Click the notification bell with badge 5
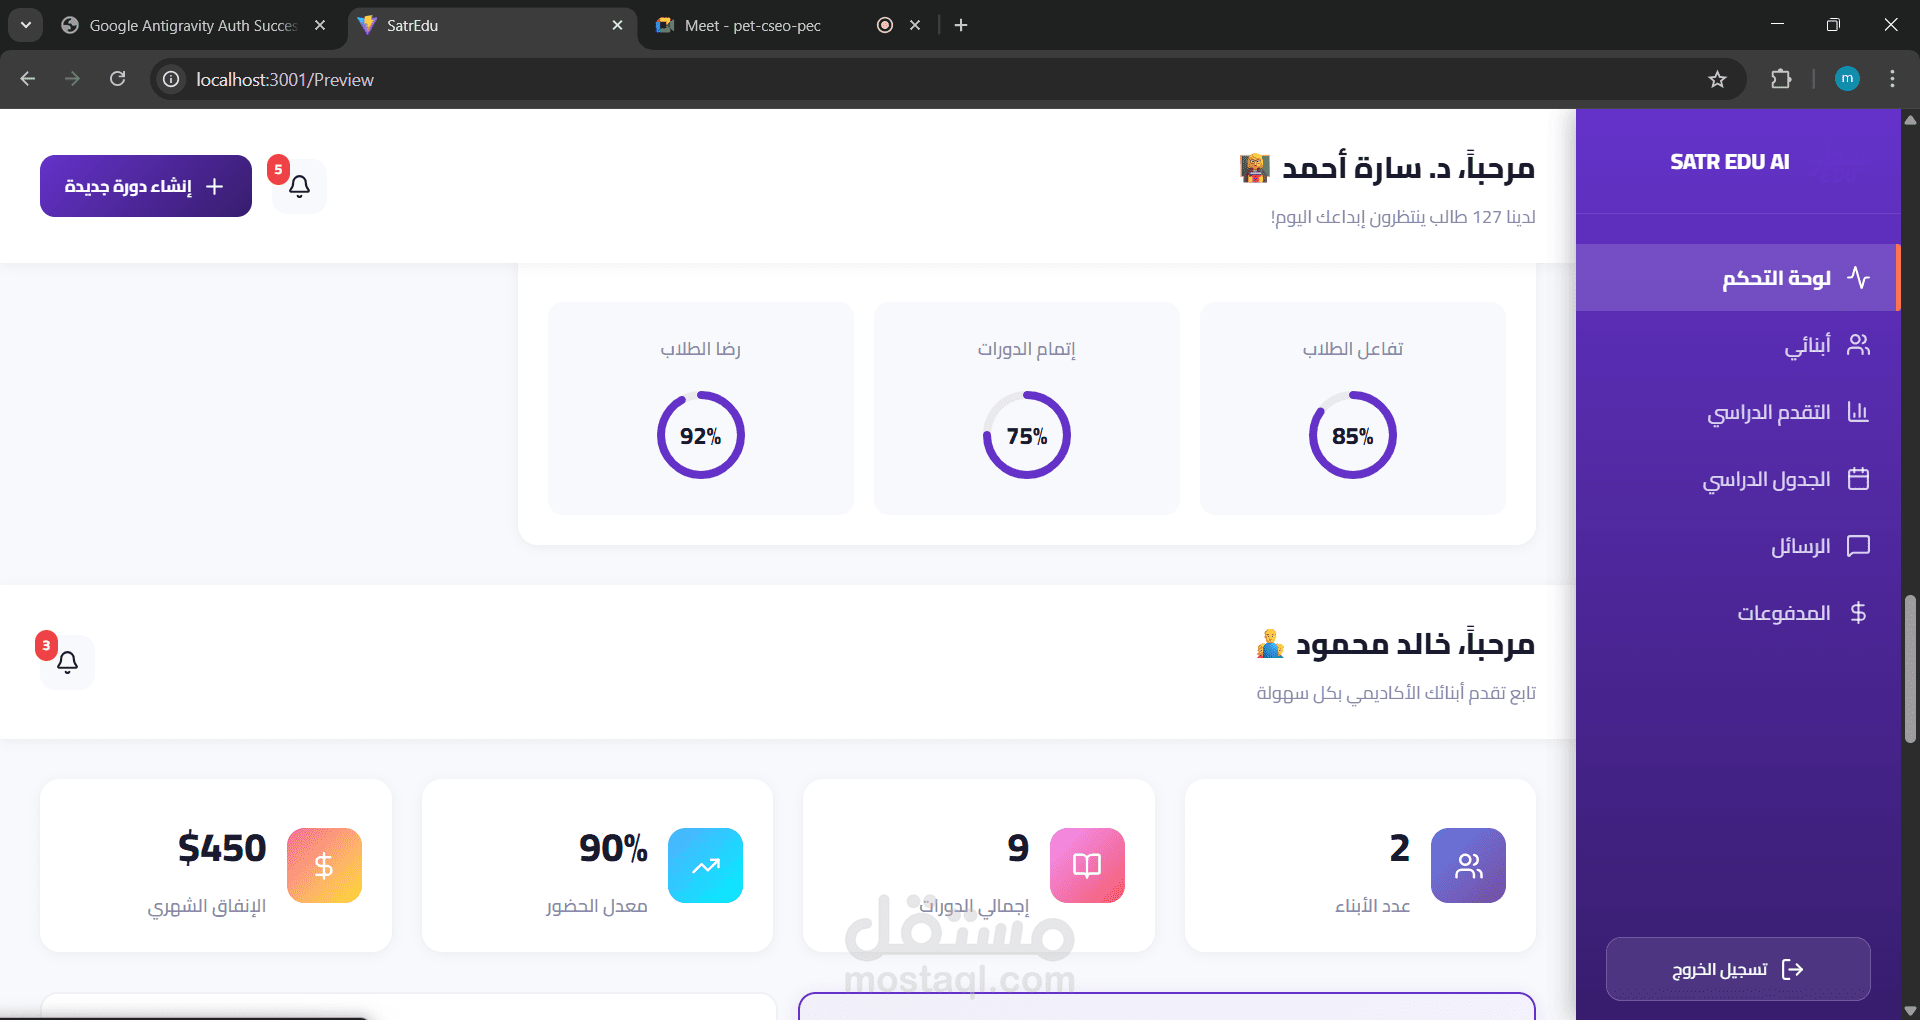 pyautogui.click(x=299, y=186)
